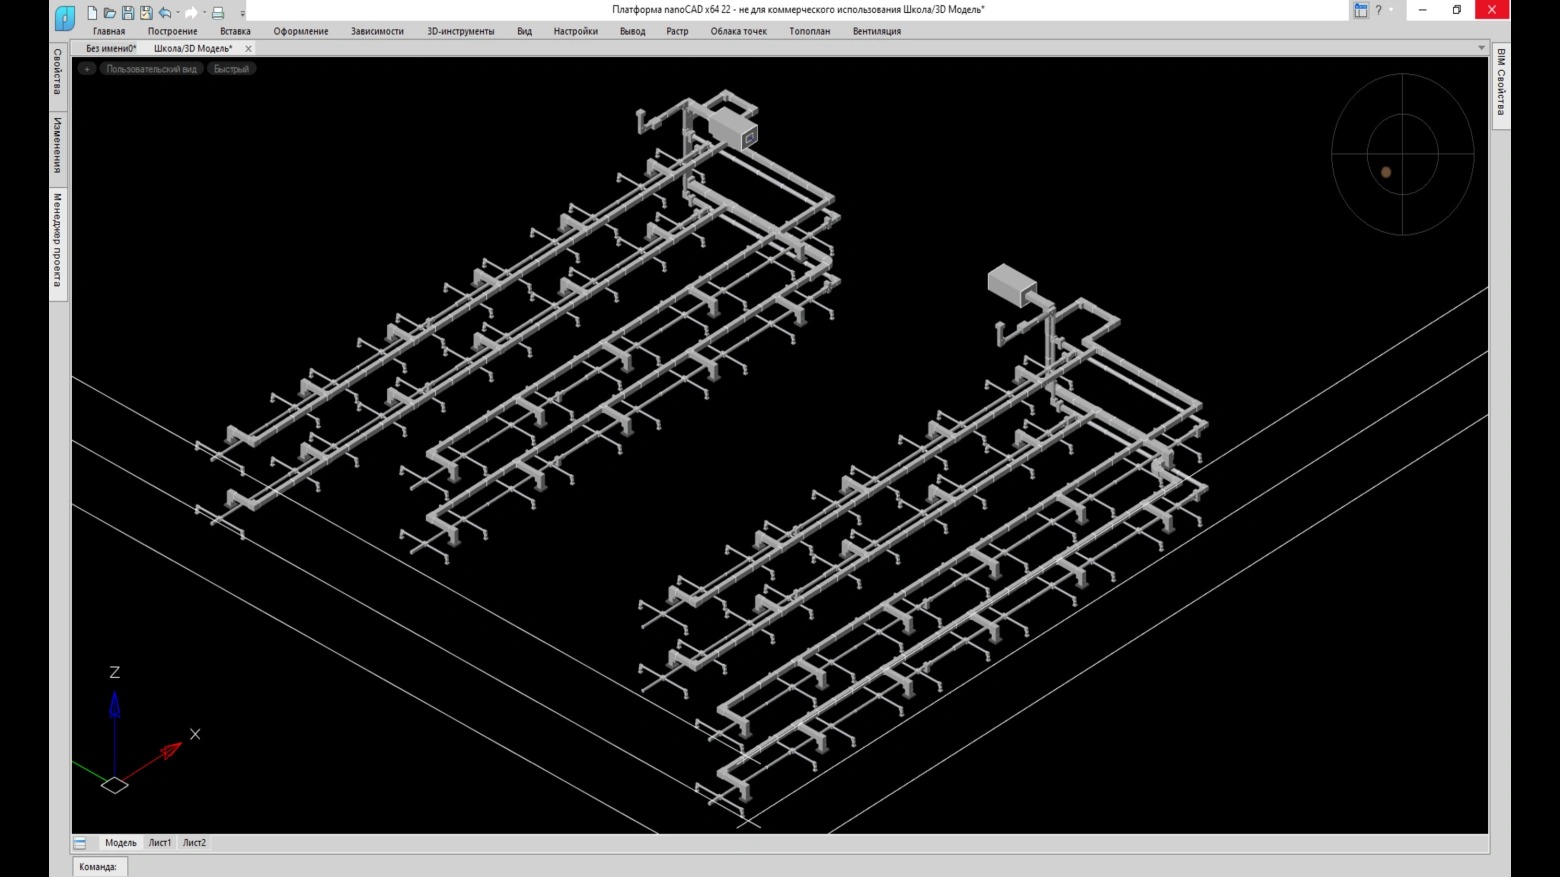Click the Пользовательский вид viewport button

pyautogui.click(x=151, y=69)
